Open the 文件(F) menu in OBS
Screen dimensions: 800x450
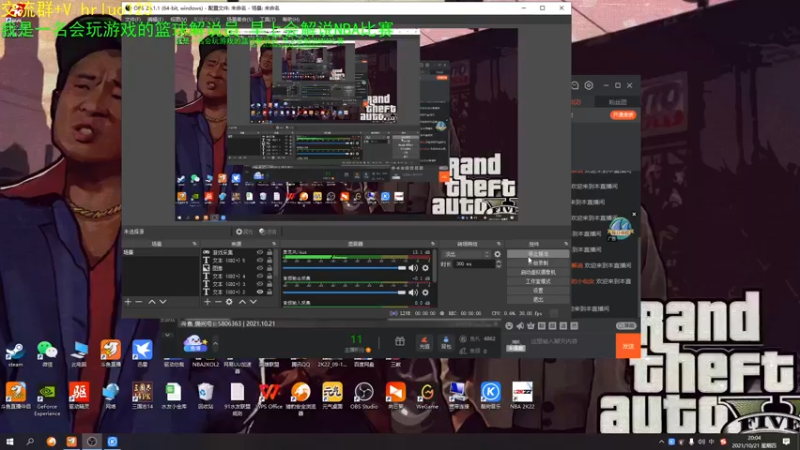tap(133, 19)
